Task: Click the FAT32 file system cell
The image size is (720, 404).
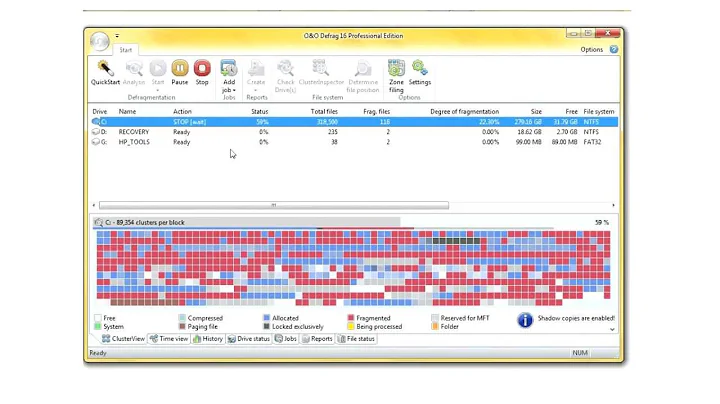Action: 592,142
